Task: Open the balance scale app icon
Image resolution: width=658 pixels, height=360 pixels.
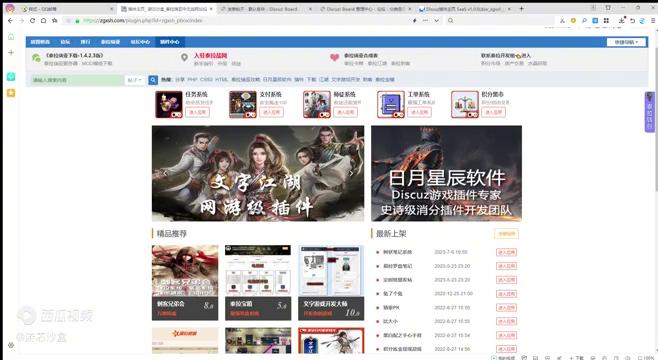Action: click(465, 104)
